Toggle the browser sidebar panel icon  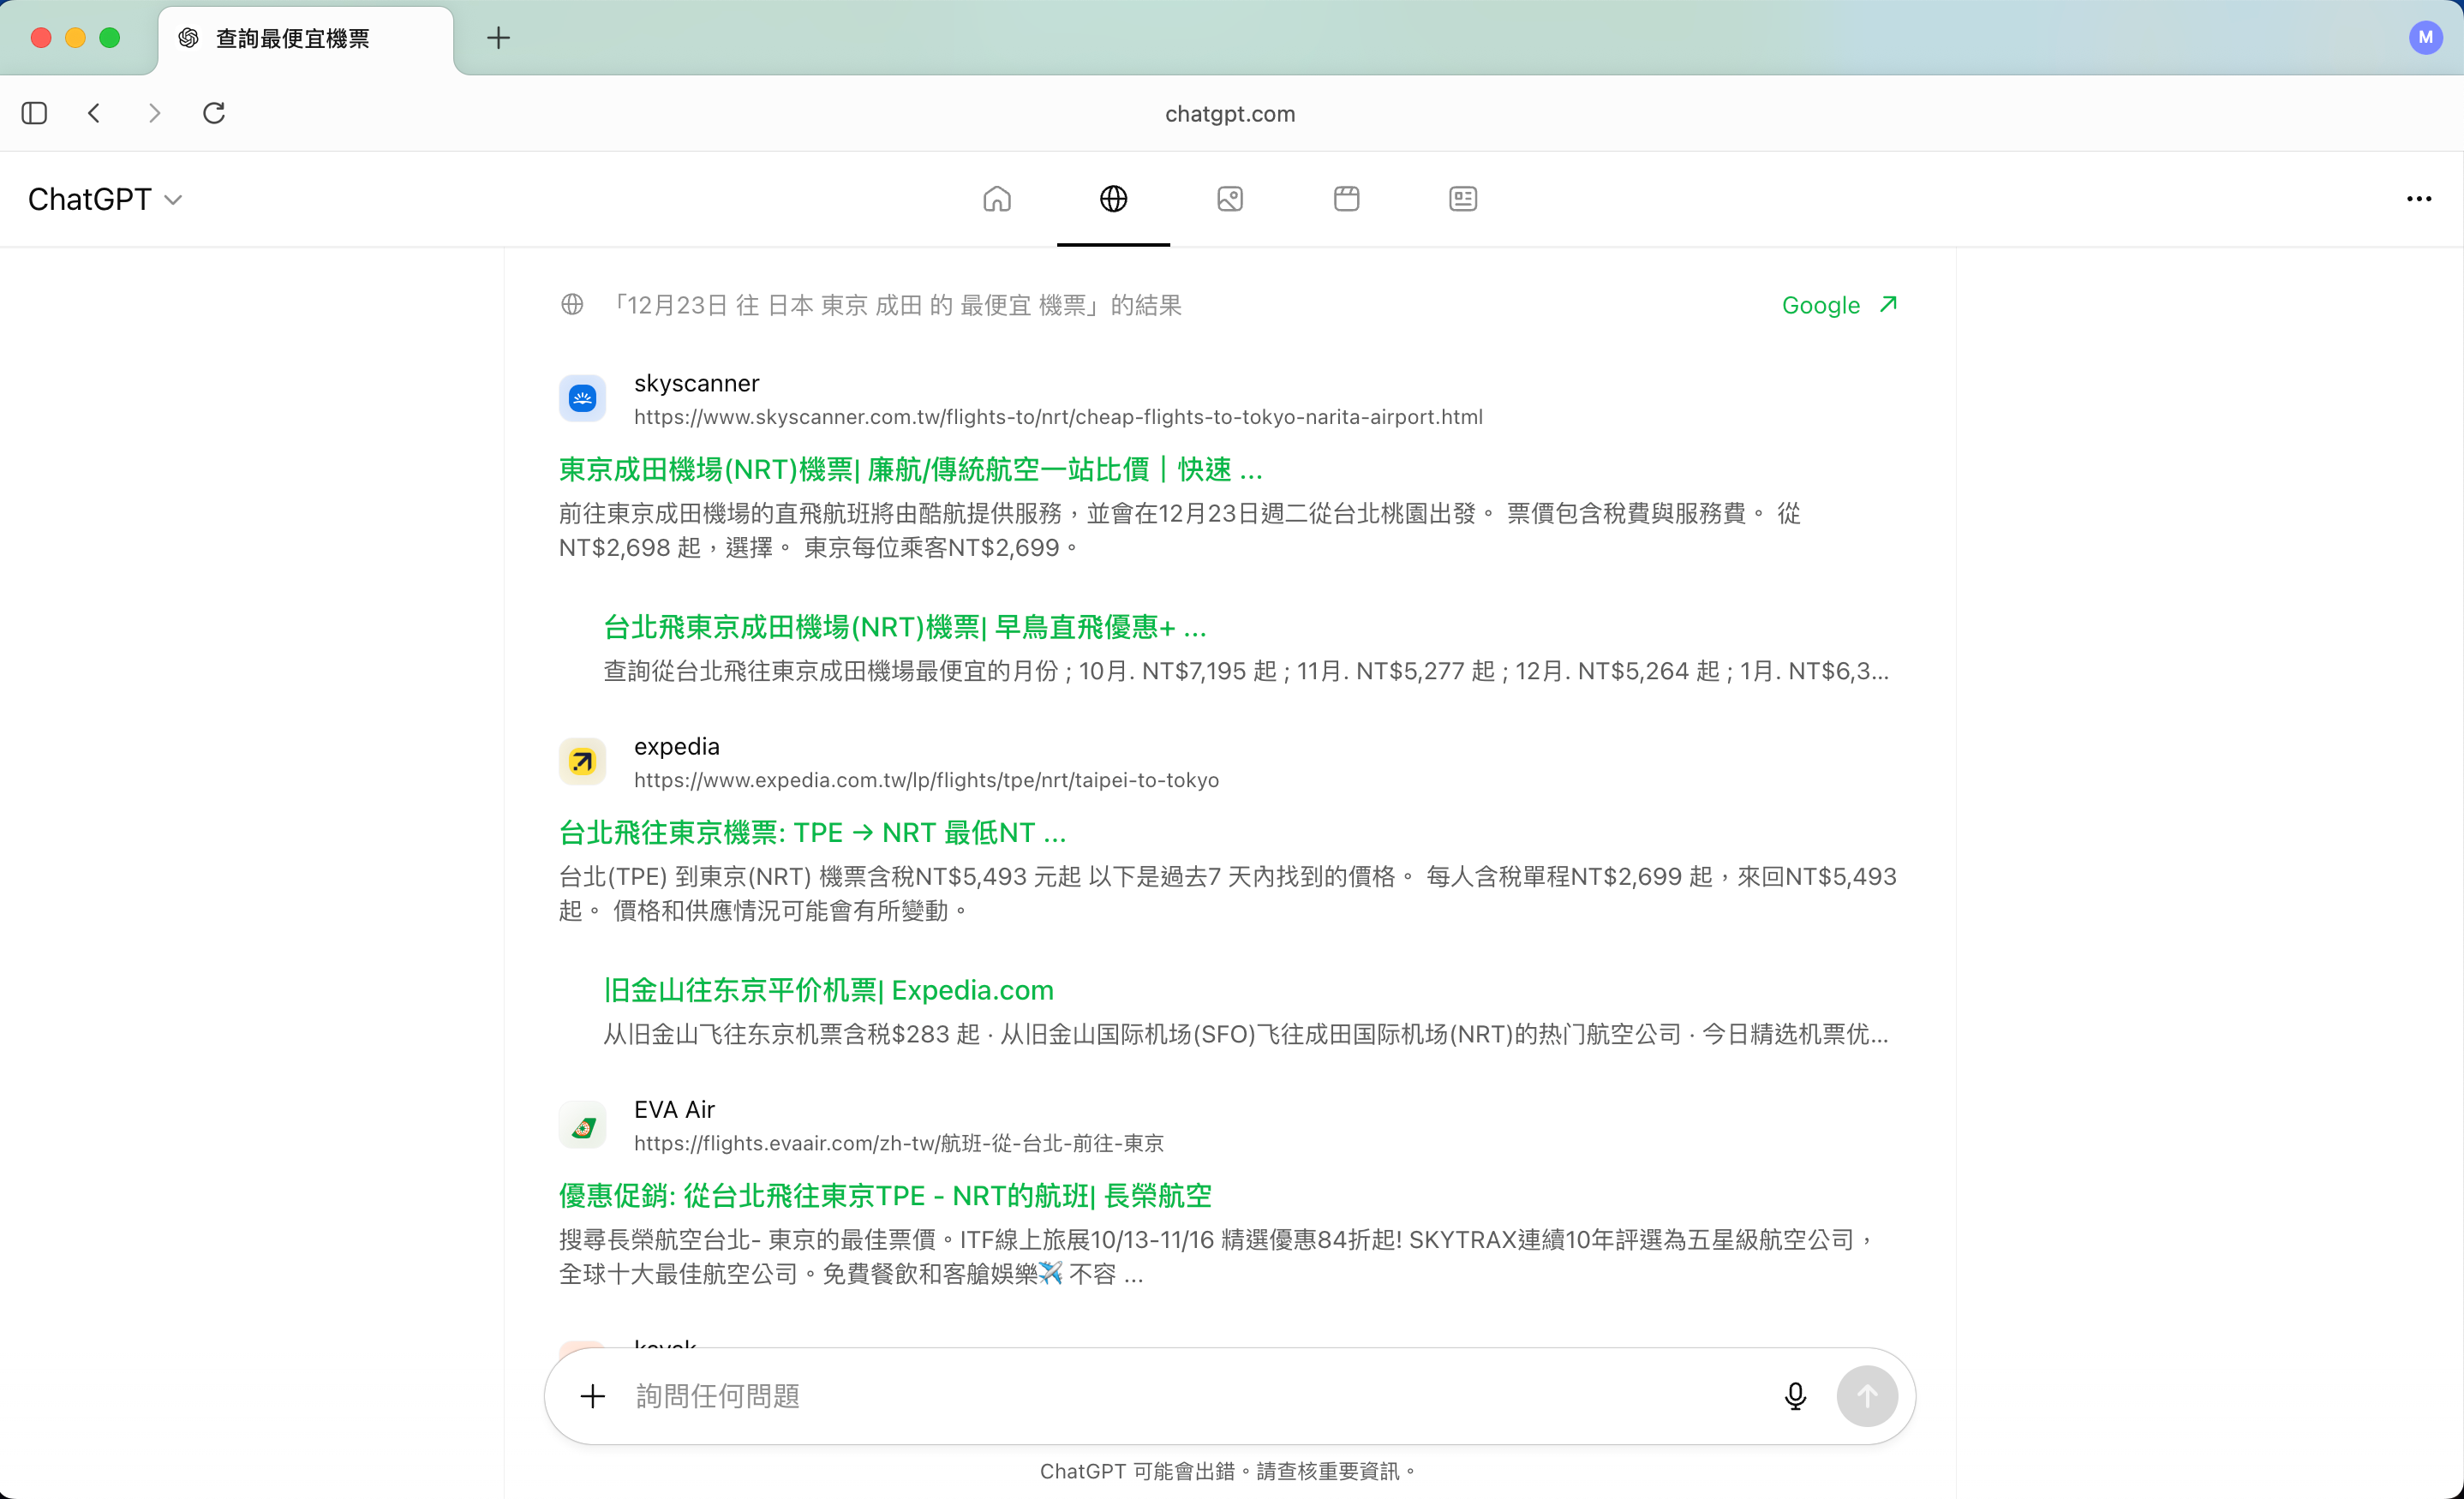(34, 113)
